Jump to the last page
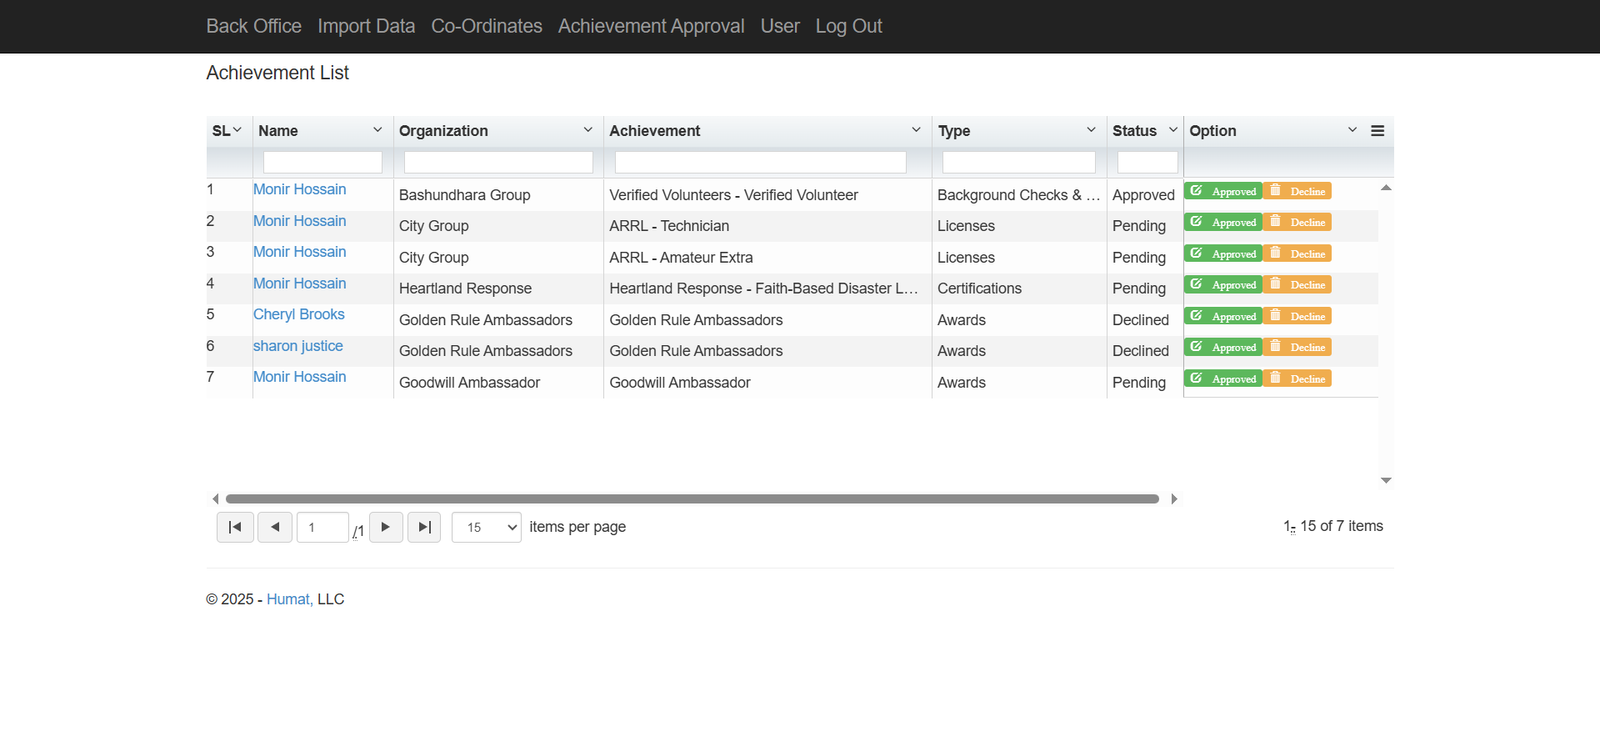The height and width of the screenshot is (732, 1600). (x=424, y=527)
